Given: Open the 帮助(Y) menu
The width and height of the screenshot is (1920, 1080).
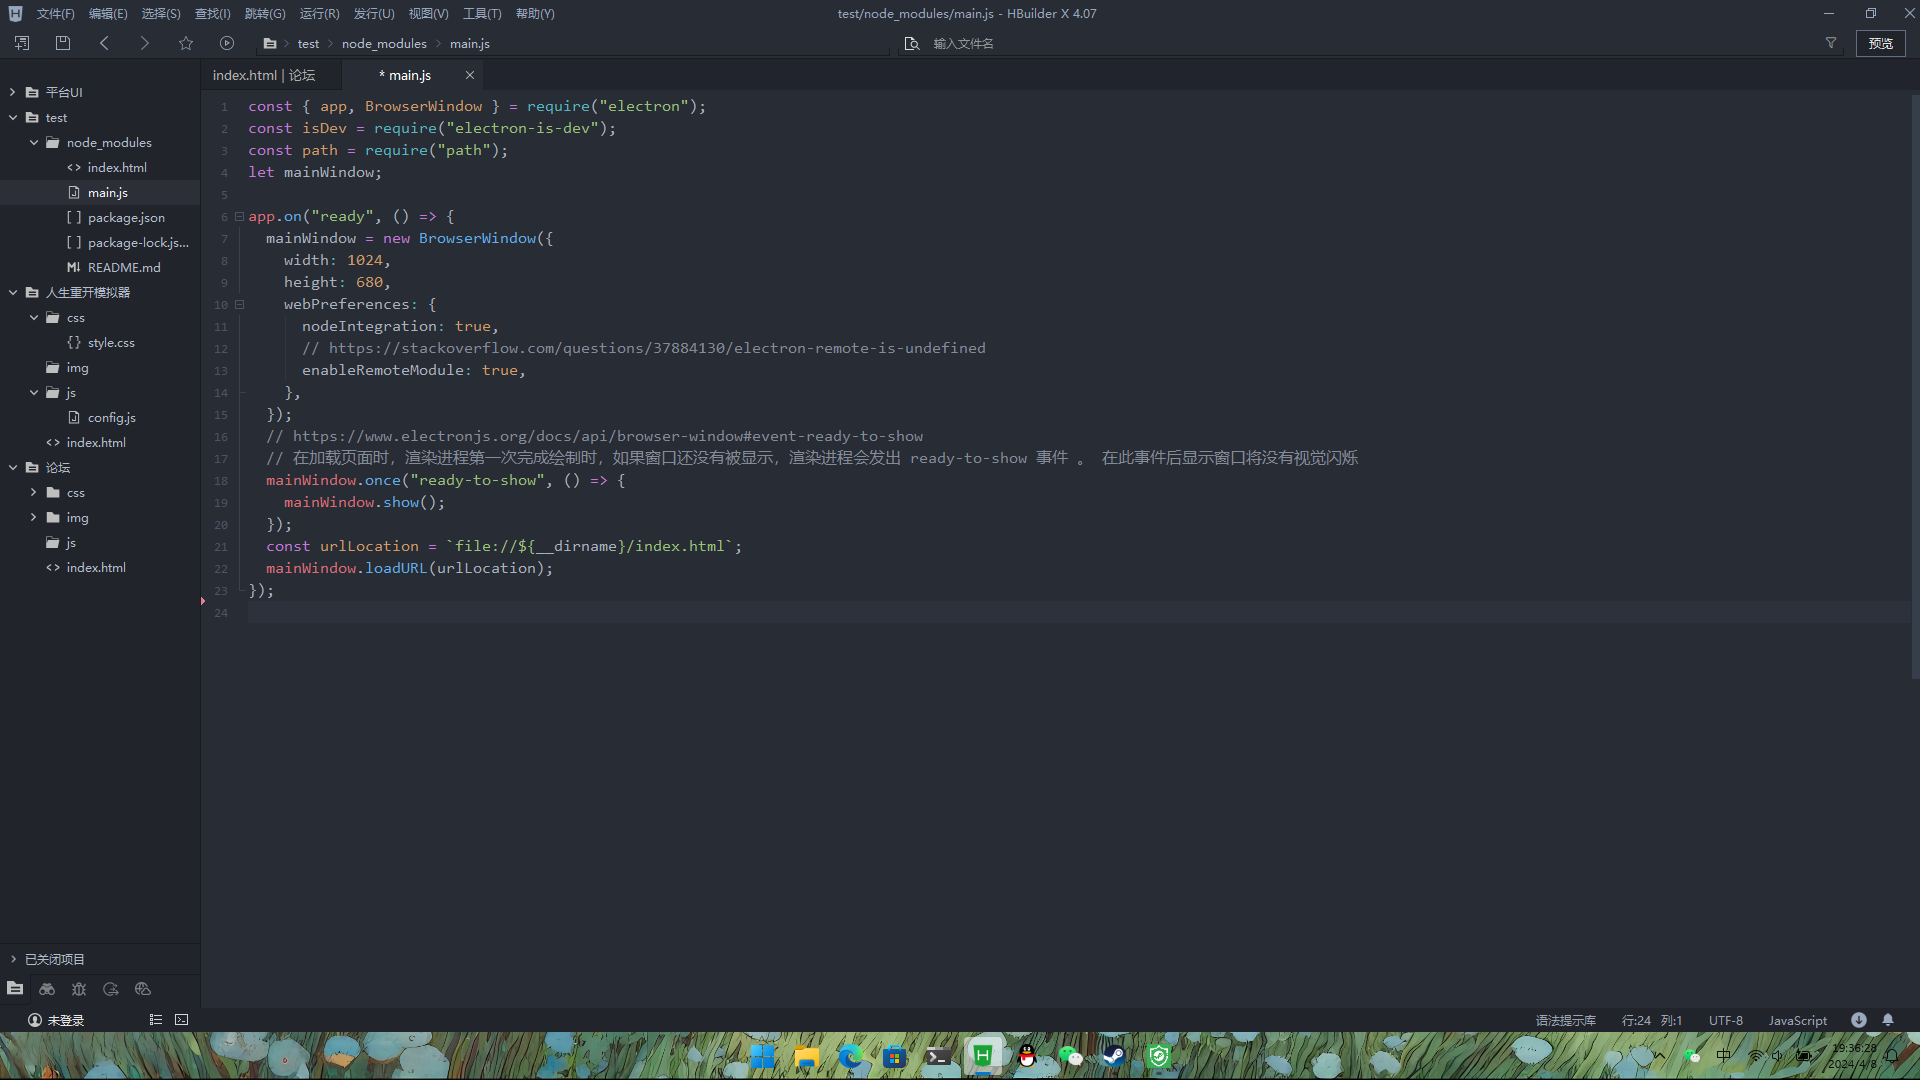Looking at the screenshot, I should tap(535, 13).
